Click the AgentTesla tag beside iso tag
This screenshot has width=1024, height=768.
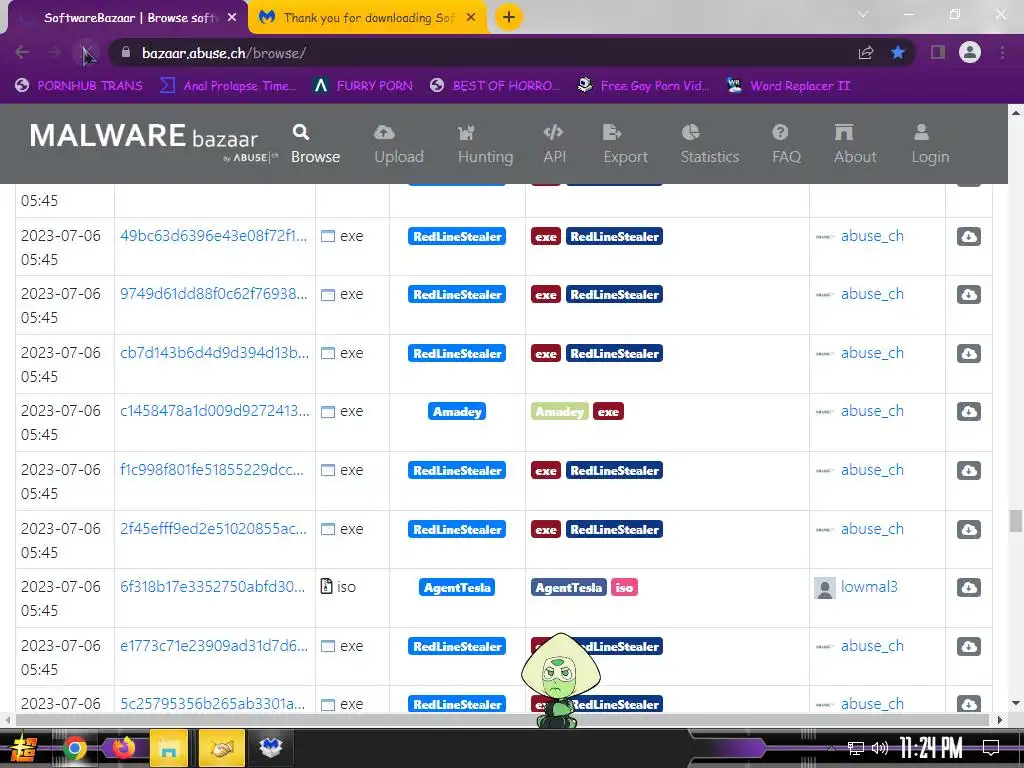click(569, 587)
